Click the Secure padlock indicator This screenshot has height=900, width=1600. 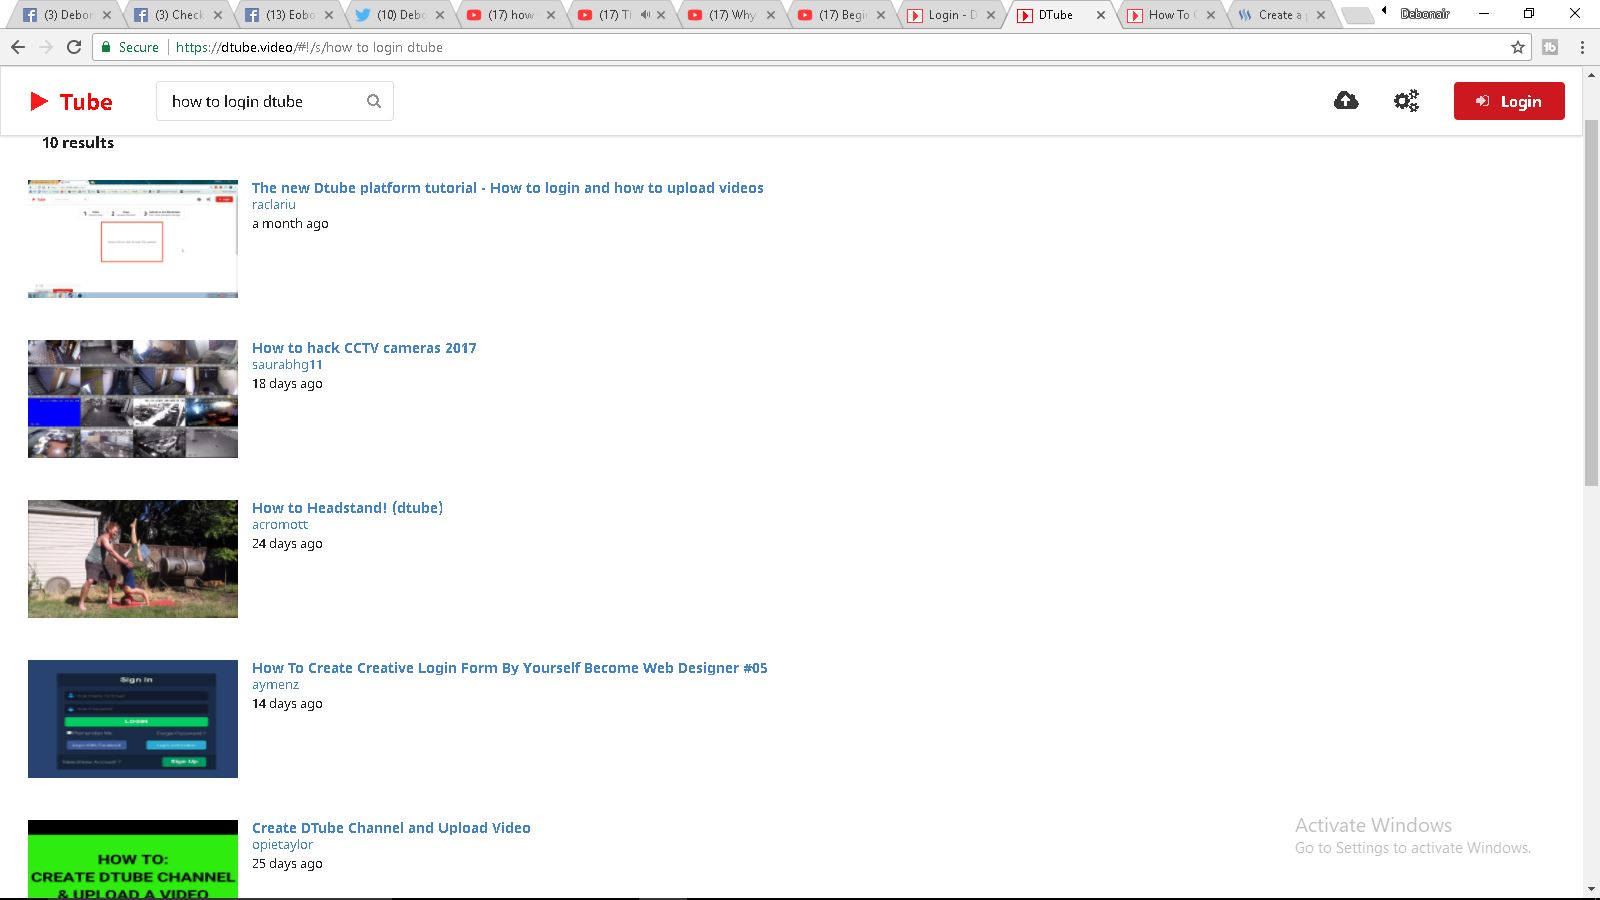(129, 47)
